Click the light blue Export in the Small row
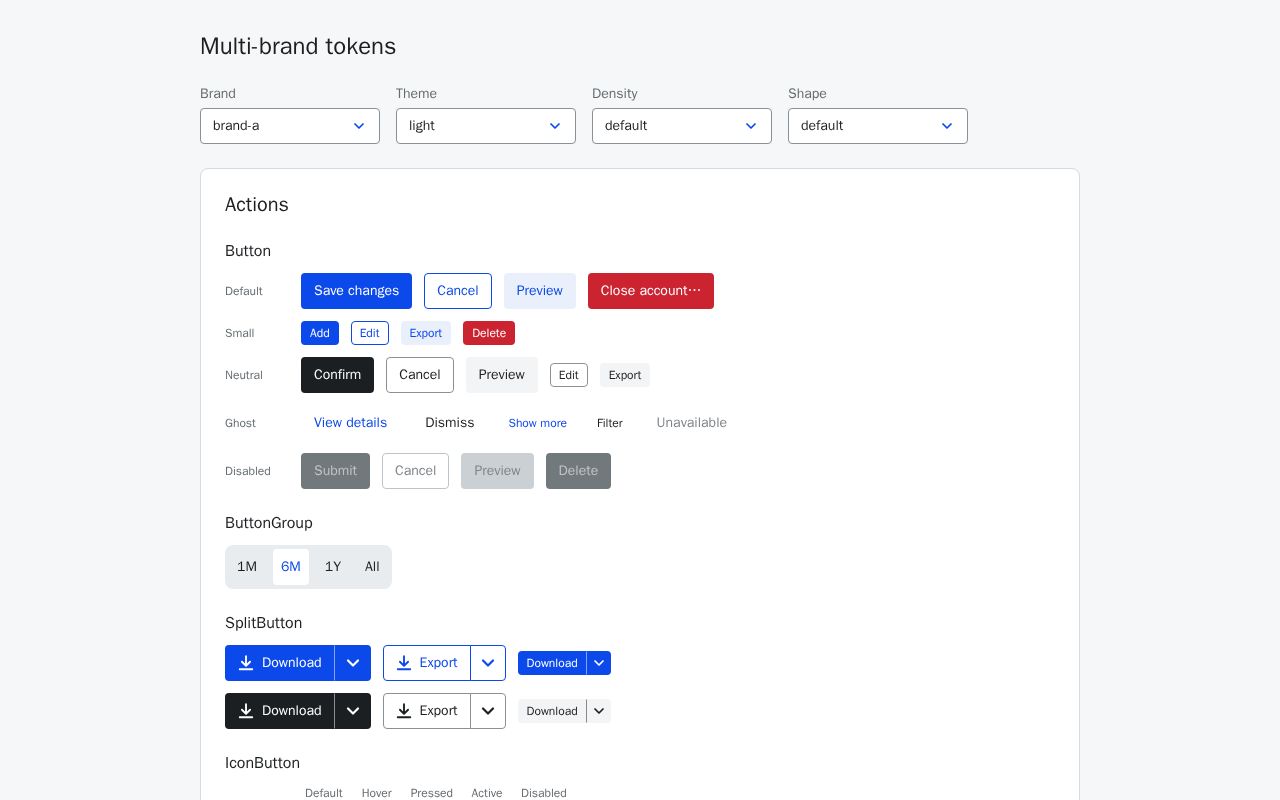 [426, 333]
